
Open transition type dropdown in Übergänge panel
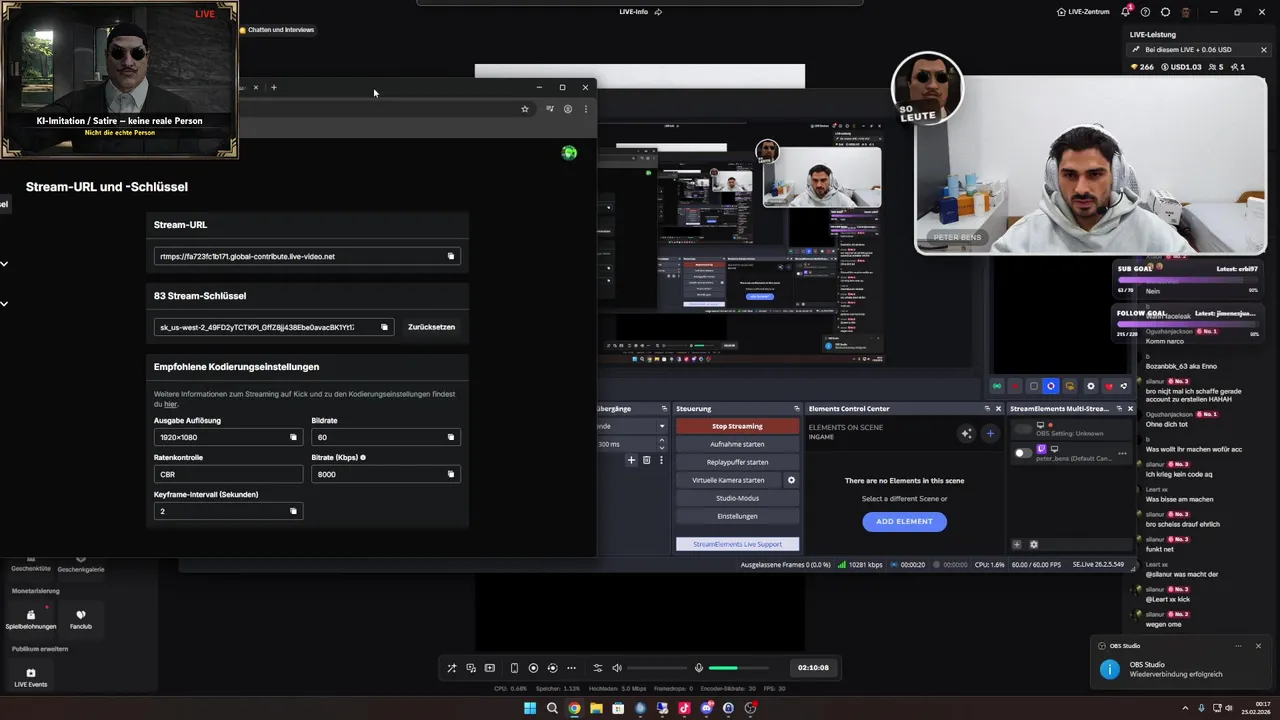661,426
